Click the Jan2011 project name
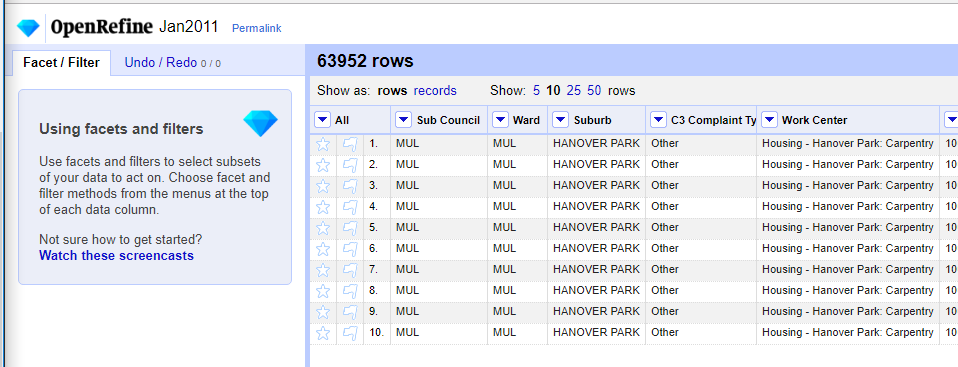The image size is (958, 367). [x=188, y=27]
